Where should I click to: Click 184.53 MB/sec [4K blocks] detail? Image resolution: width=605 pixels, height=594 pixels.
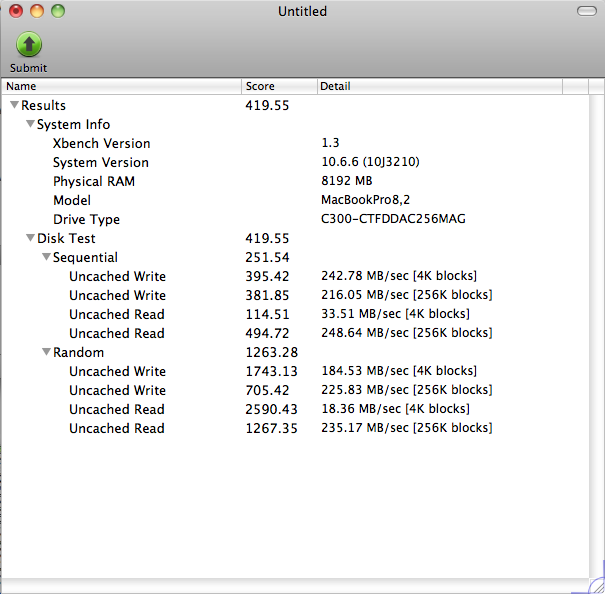click(x=399, y=371)
